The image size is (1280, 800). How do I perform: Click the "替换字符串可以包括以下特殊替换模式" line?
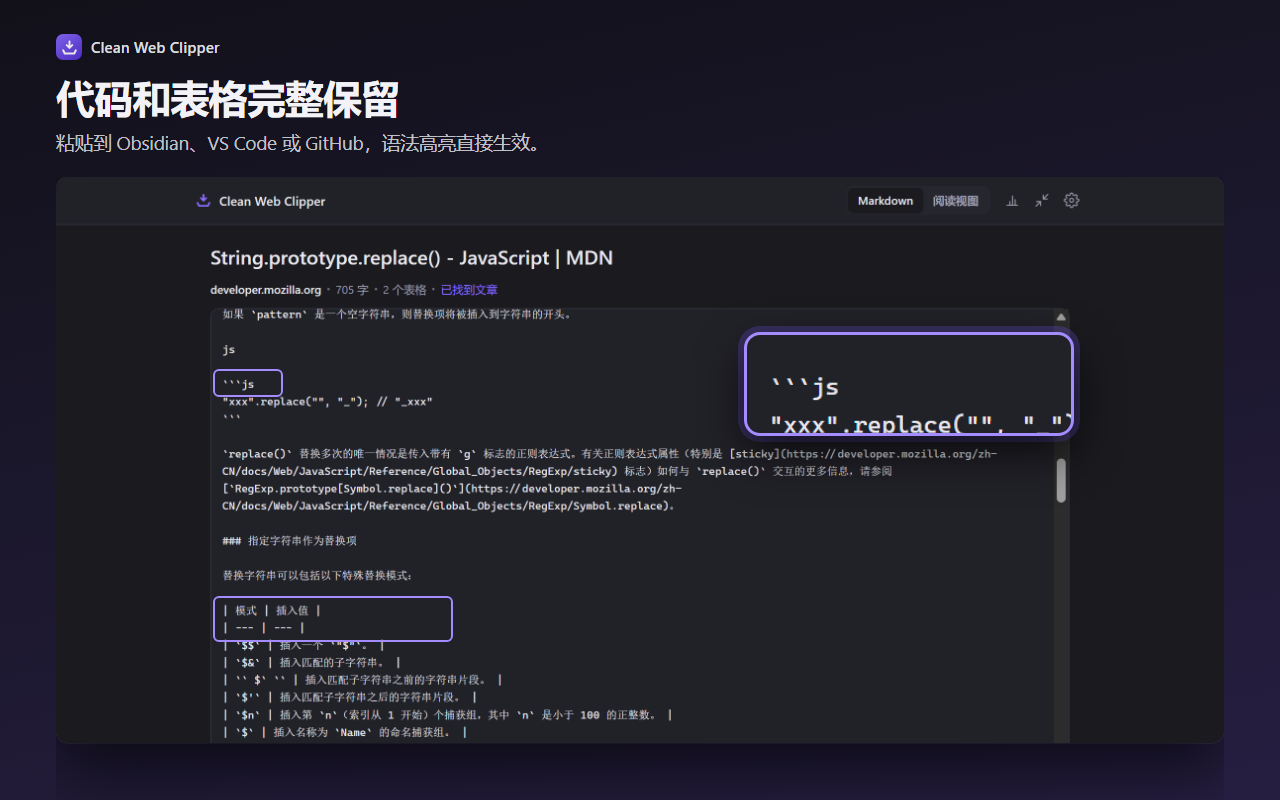317,575
